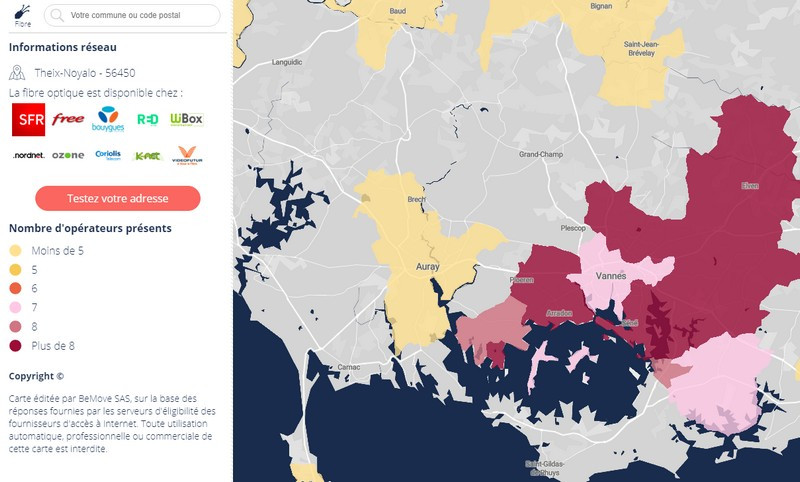This screenshot has width=800, height=482.
Task: Click the search magnifier icon
Action: click(x=57, y=15)
